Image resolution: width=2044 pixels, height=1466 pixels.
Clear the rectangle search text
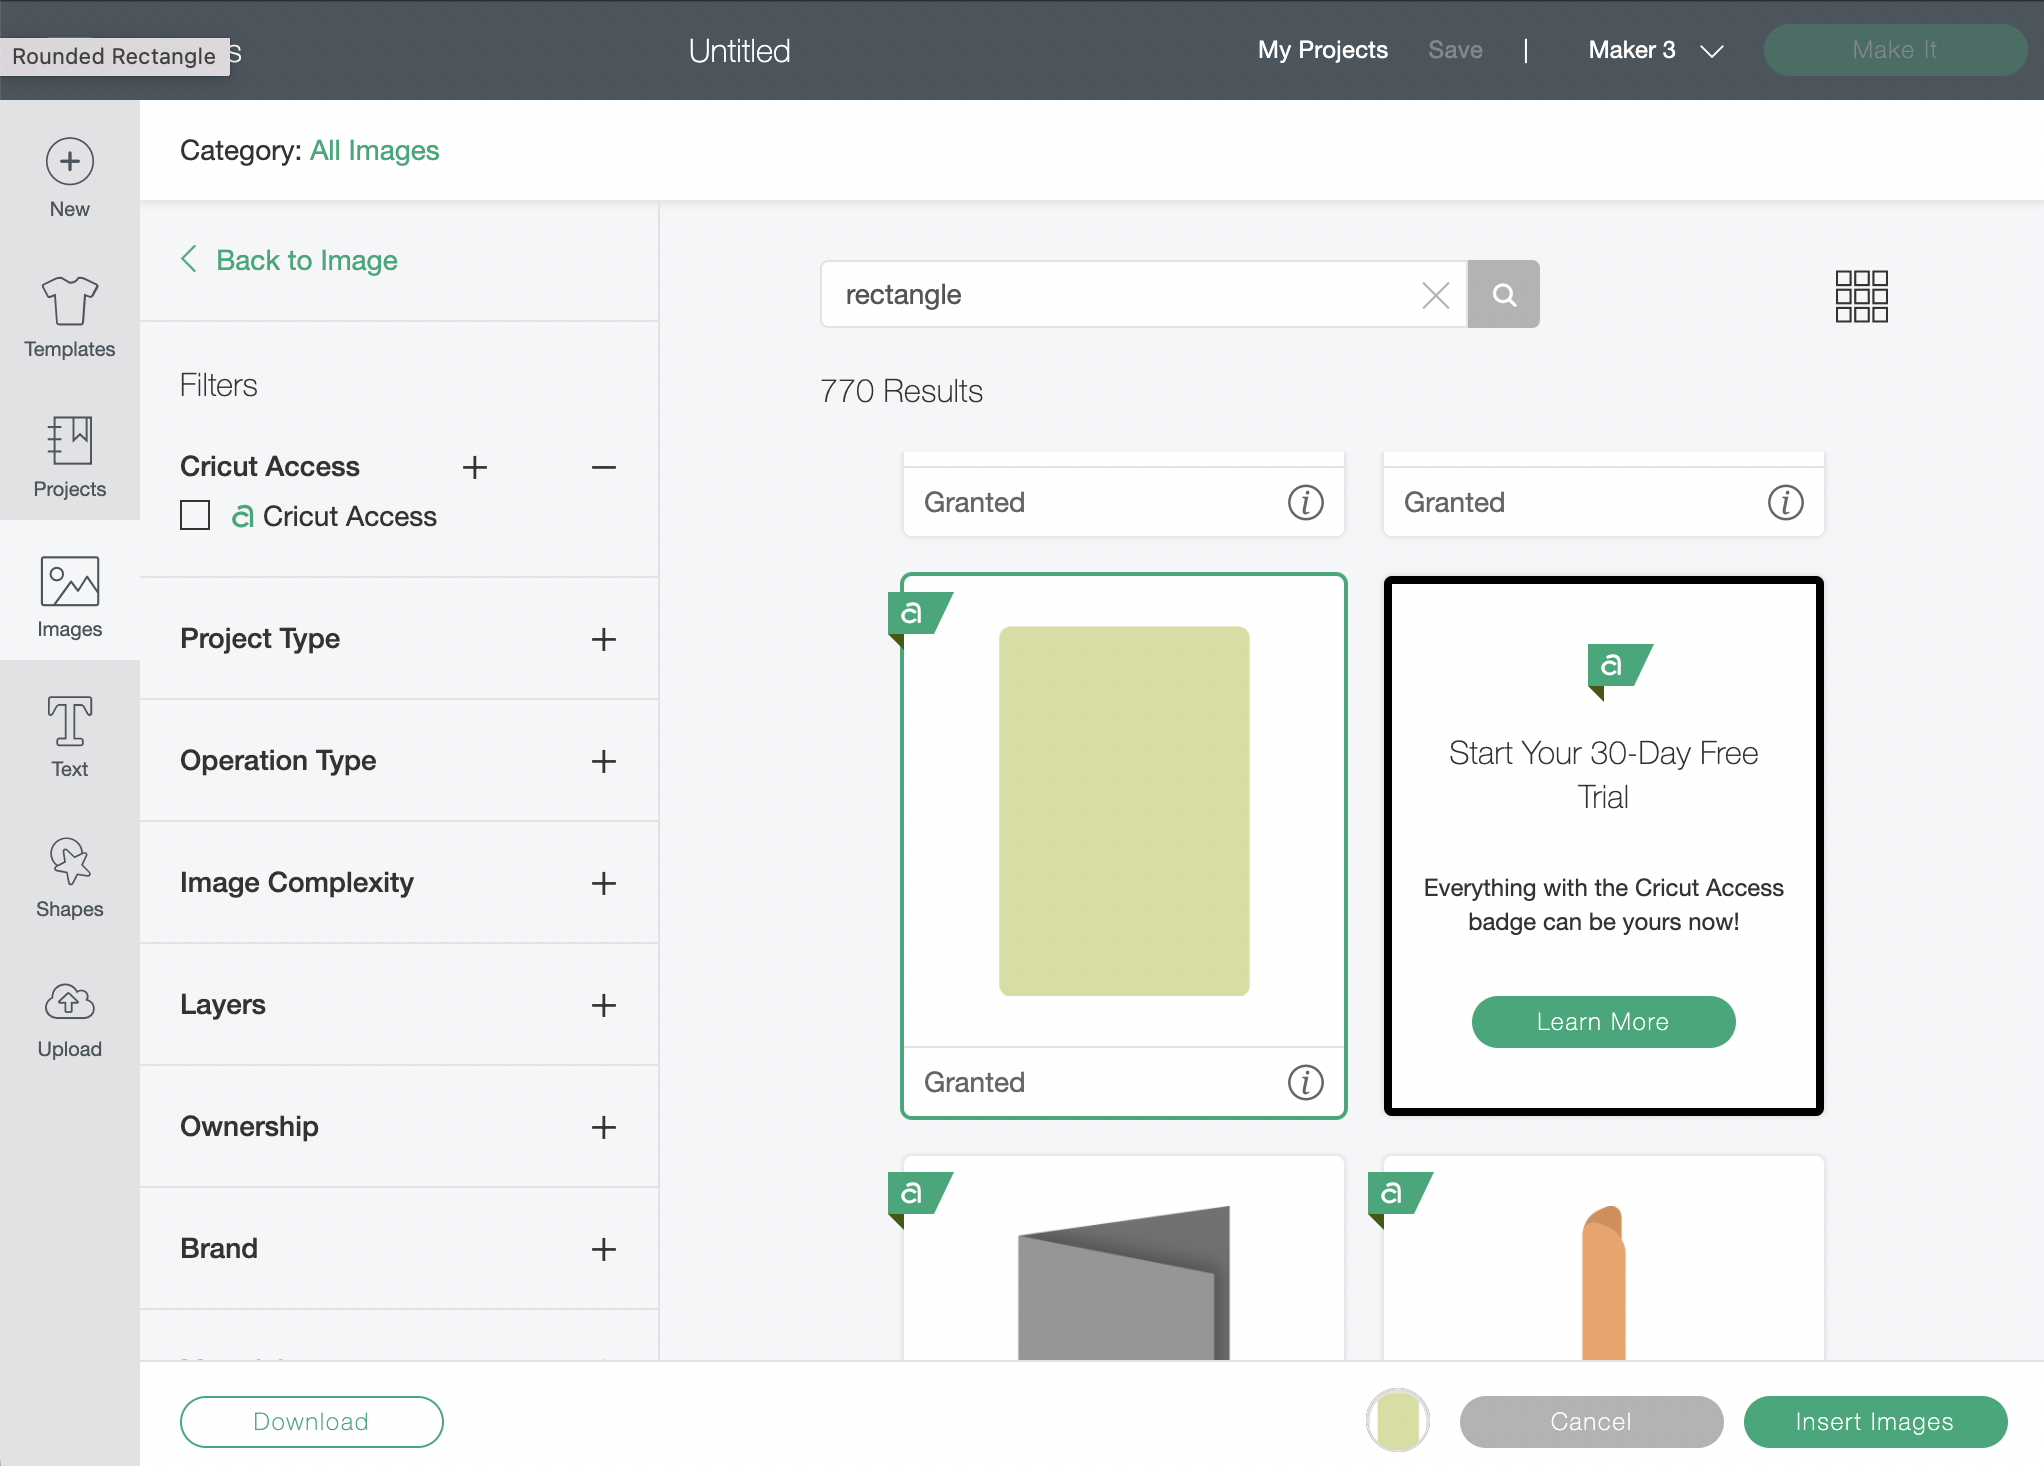point(1435,295)
